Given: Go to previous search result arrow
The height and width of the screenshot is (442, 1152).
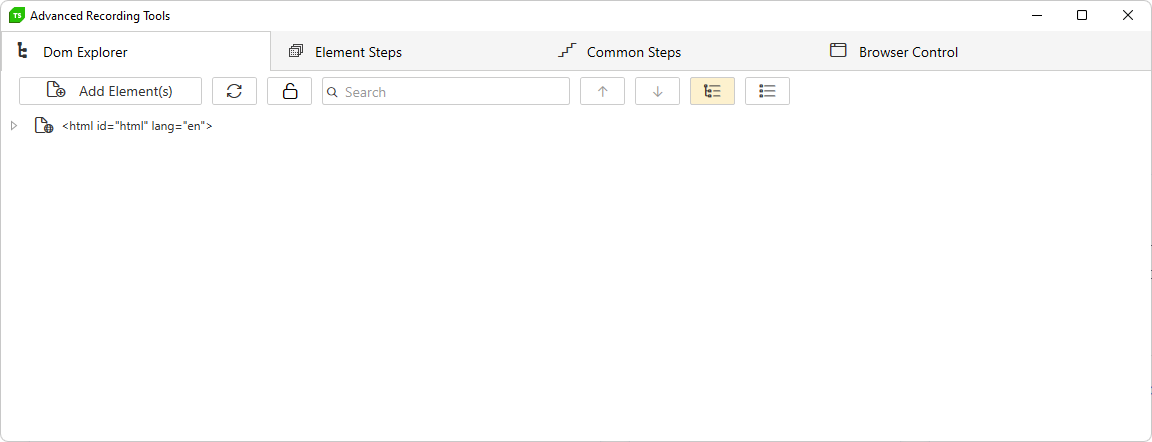Looking at the screenshot, I should (x=602, y=91).
